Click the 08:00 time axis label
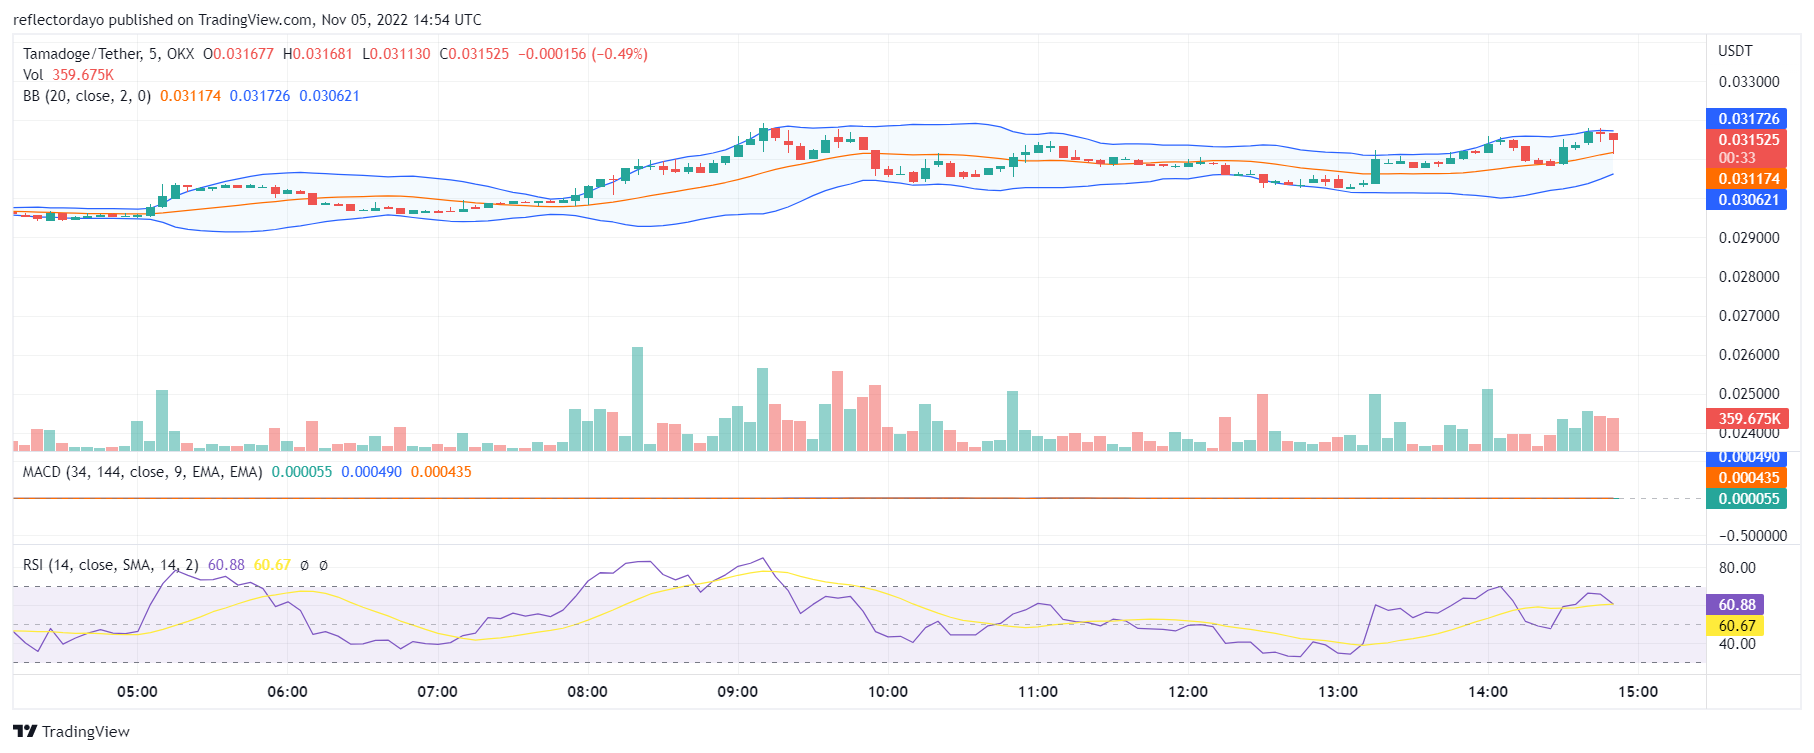The width and height of the screenshot is (1814, 753). coord(587,692)
